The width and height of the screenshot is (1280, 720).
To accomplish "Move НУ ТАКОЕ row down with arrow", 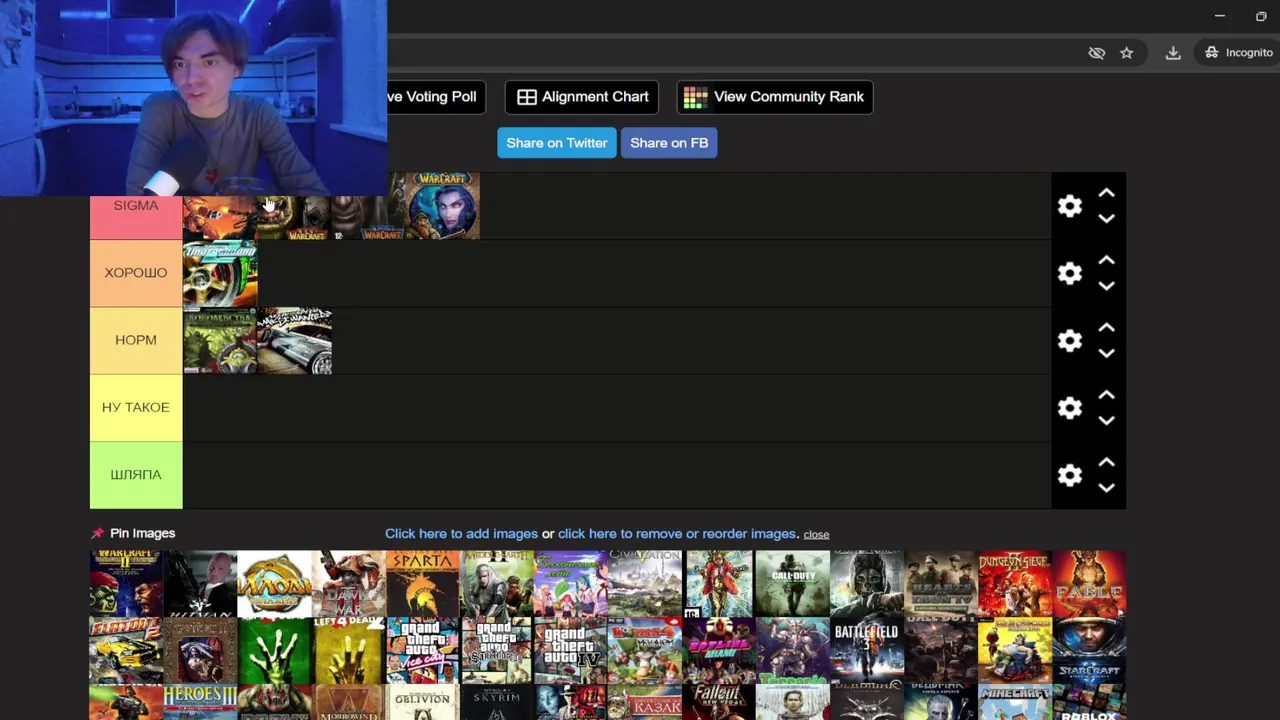I will click(1106, 420).
